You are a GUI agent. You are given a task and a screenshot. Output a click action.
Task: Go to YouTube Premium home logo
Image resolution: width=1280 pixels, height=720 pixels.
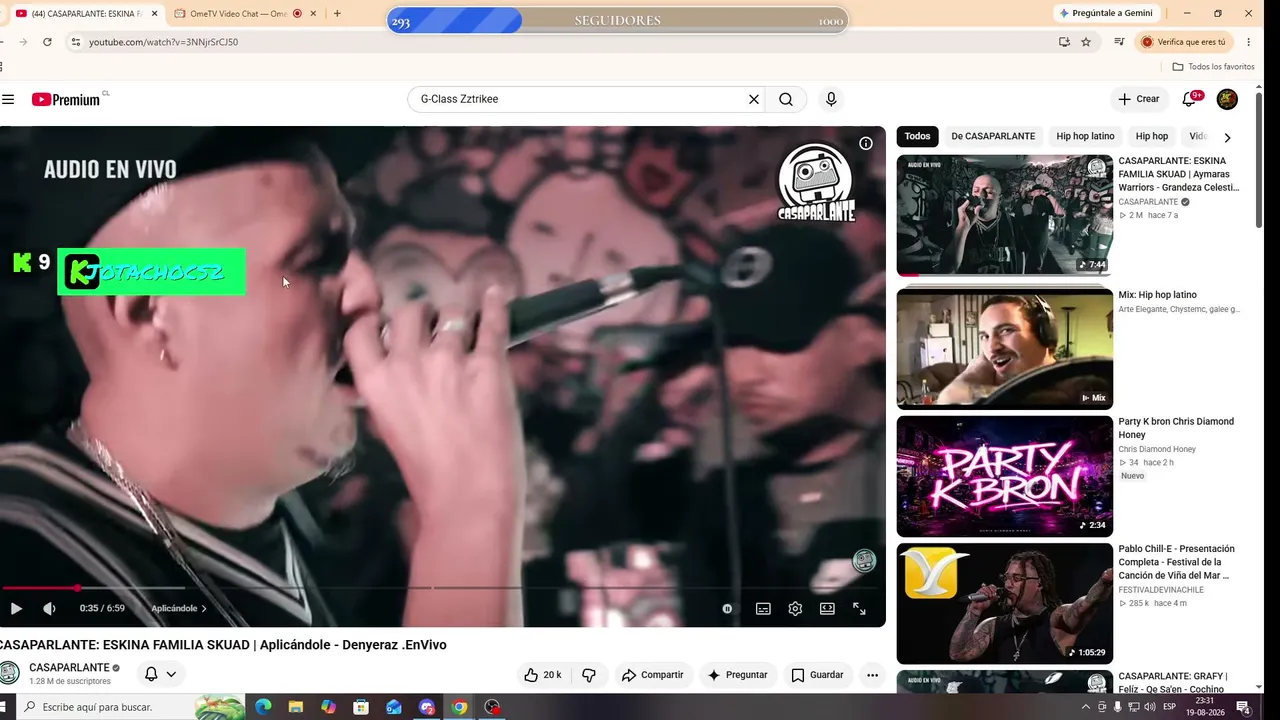tap(66, 99)
